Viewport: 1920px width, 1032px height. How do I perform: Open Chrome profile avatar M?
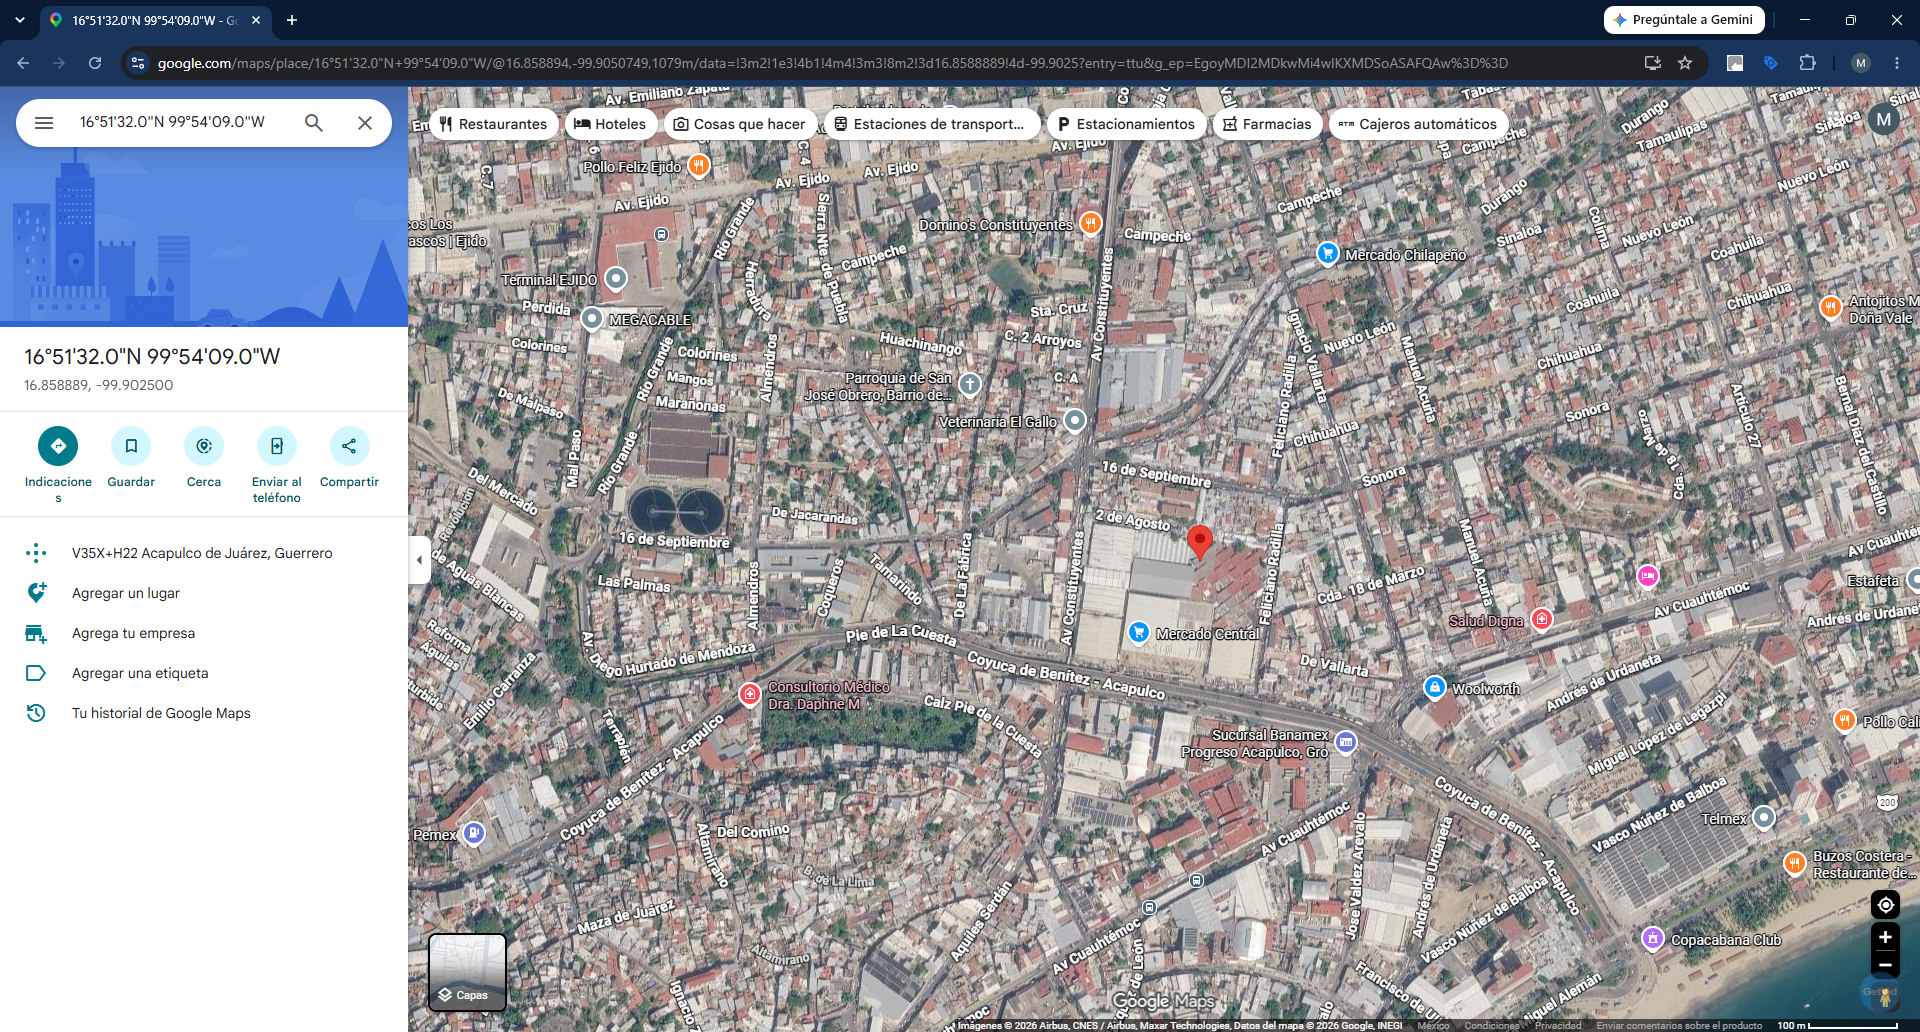[x=1860, y=63]
